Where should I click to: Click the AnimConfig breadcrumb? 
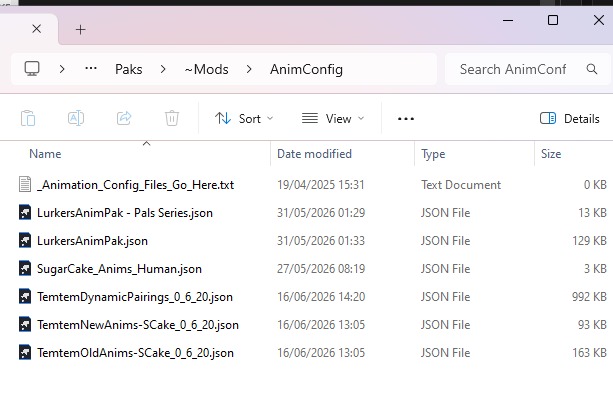tap(306, 69)
